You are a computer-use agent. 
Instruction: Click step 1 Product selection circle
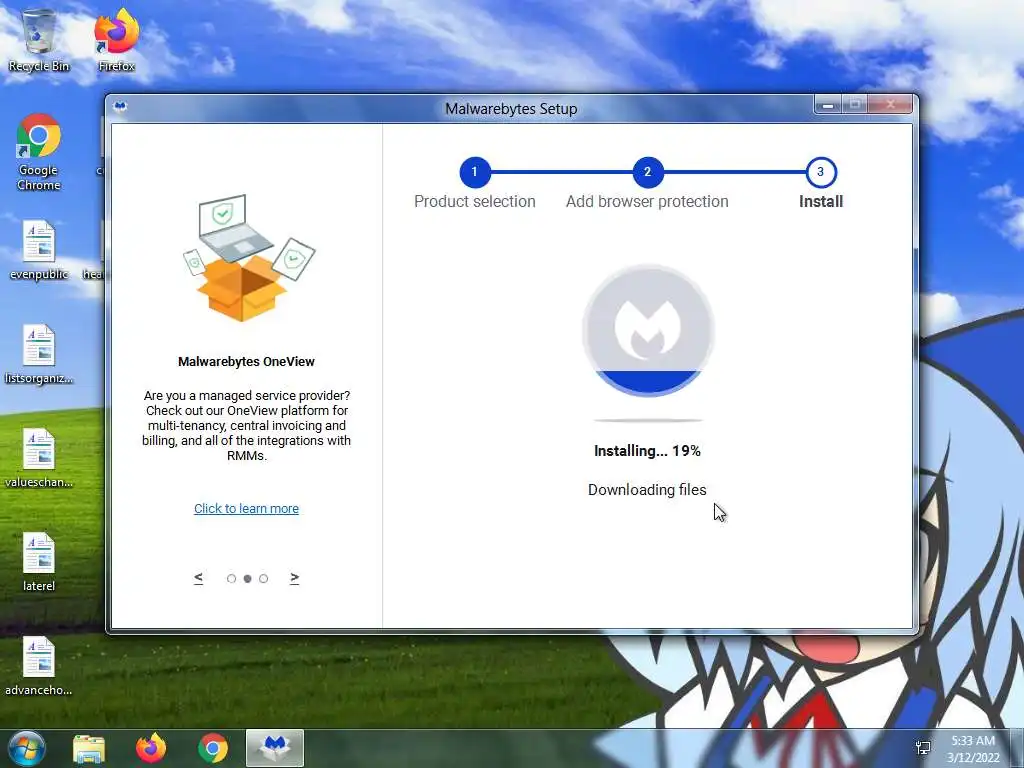(x=475, y=172)
